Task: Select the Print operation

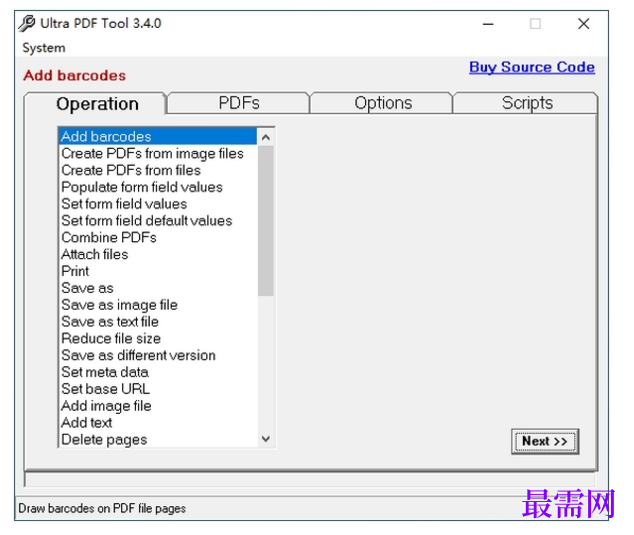Action: tap(158, 271)
